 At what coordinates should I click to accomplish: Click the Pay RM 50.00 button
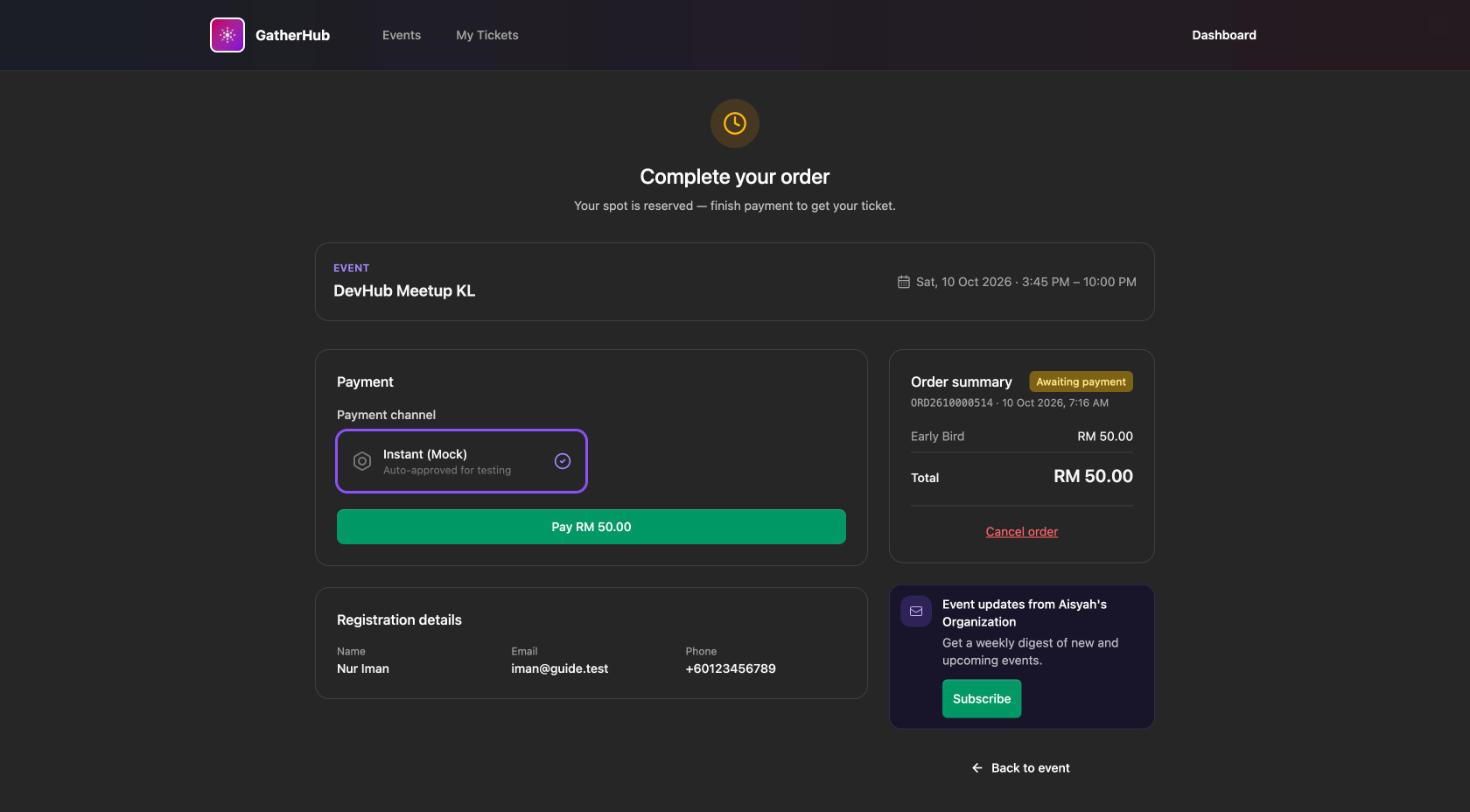pos(591,527)
